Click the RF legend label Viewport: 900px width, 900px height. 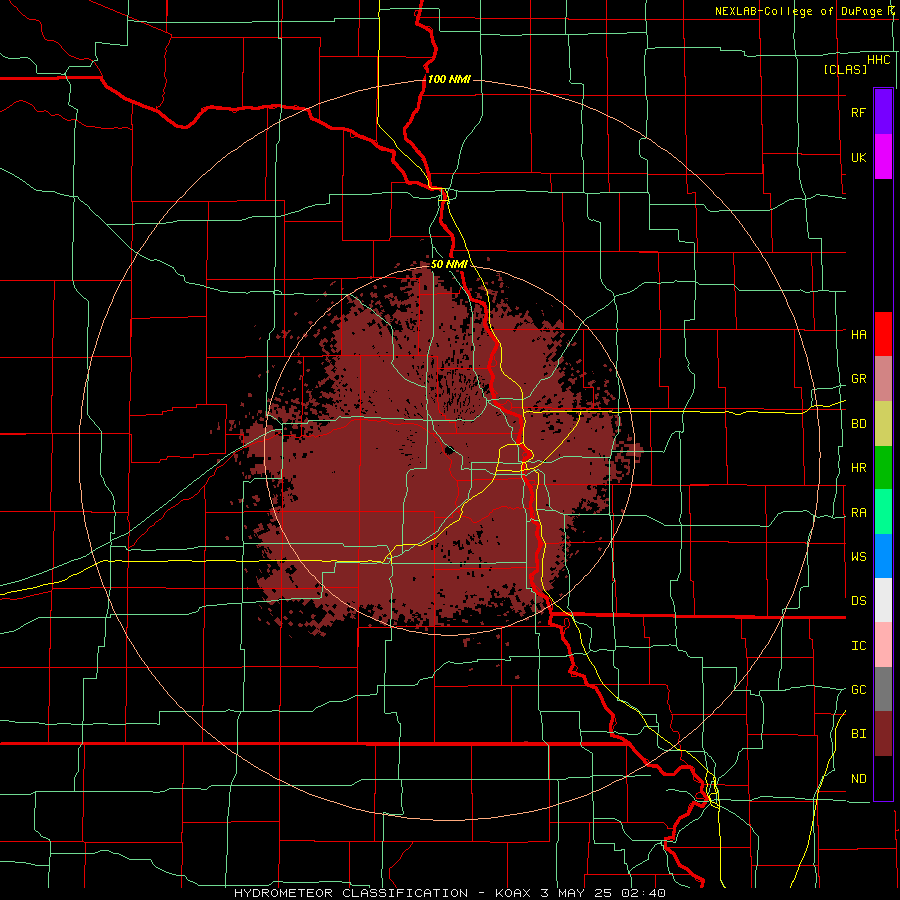point(858,112)
